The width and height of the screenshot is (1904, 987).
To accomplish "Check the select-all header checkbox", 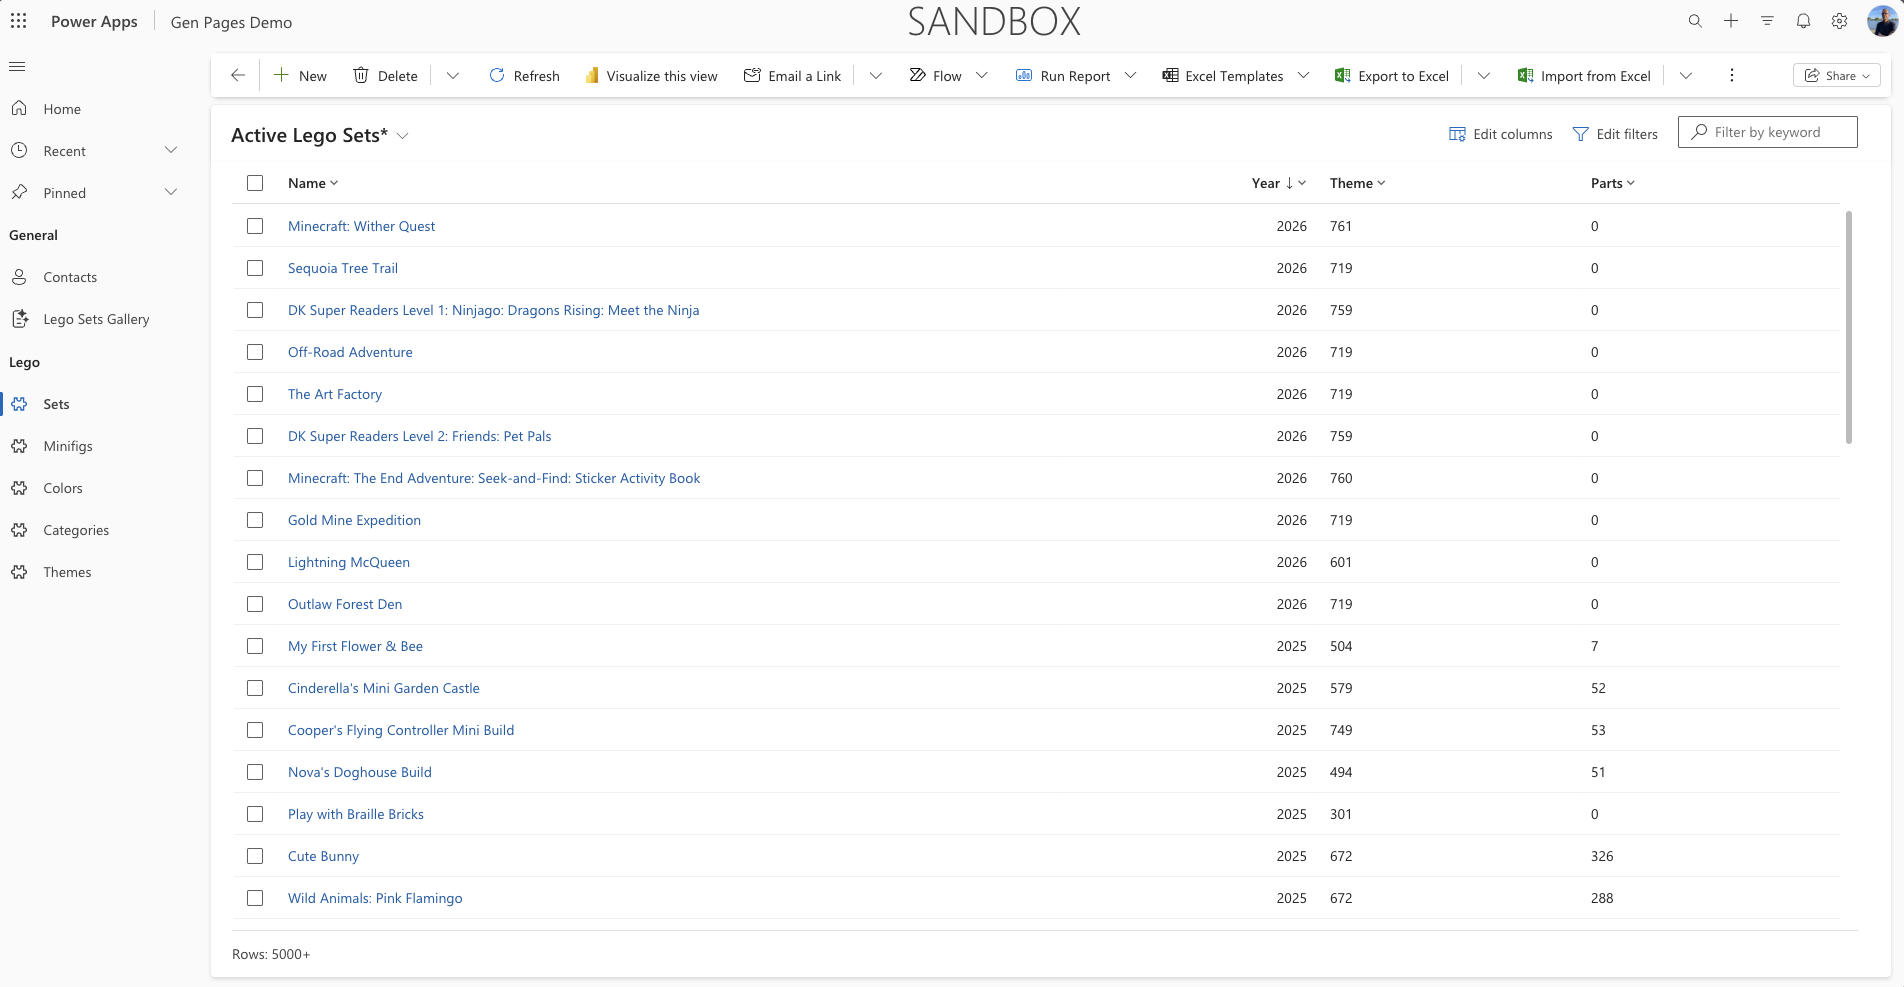I will click(x=255, y=183).
